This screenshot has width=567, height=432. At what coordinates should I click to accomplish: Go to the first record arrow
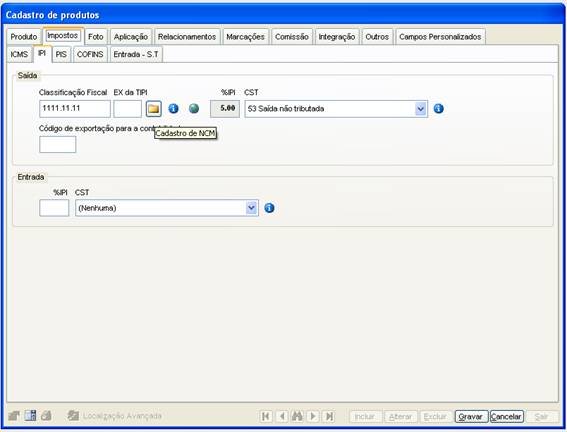pyautogui.click(x=266, y=416)
